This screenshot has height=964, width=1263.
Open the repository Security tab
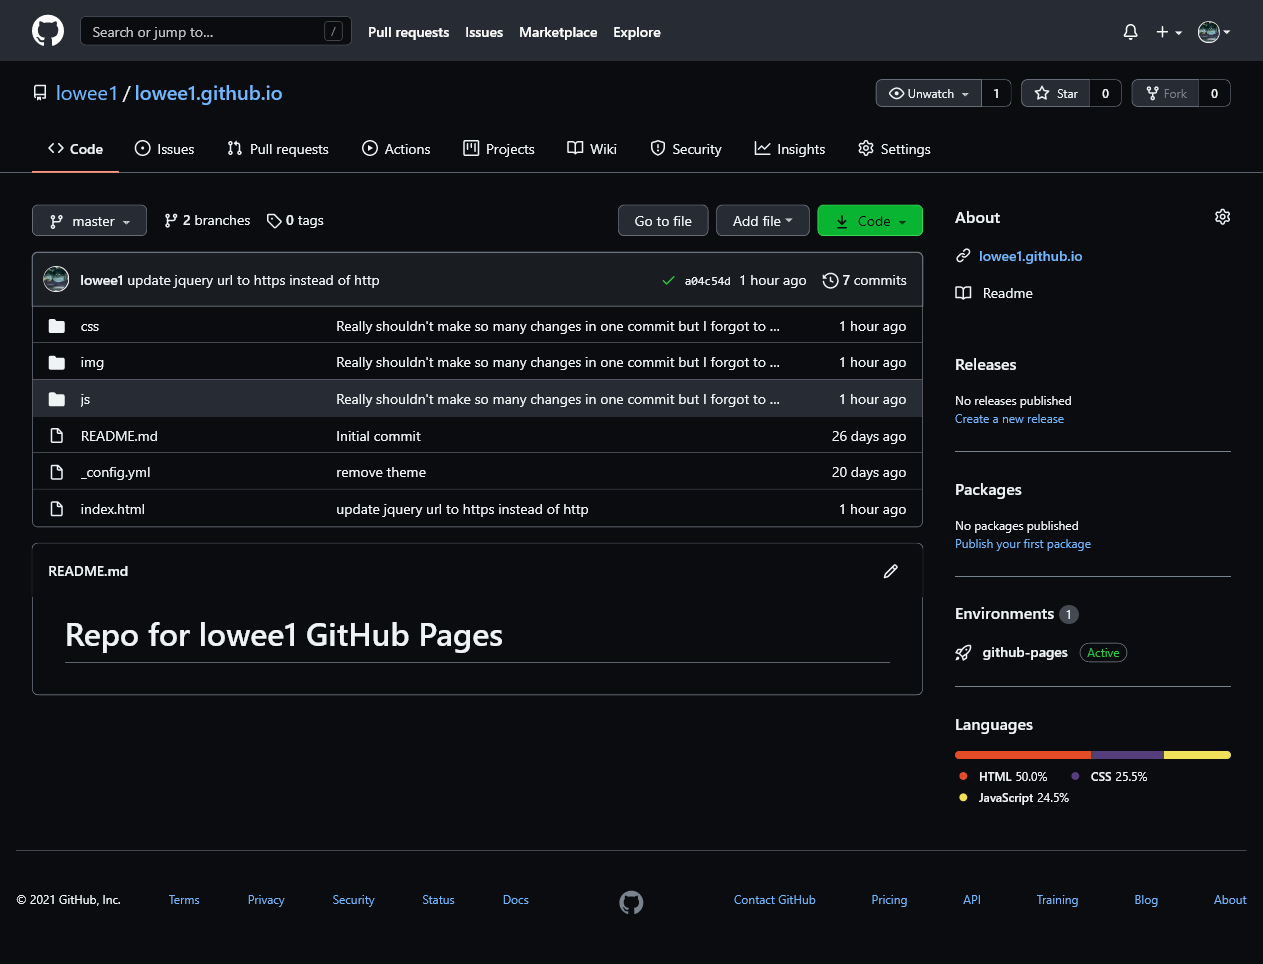(x=686, y=149)
